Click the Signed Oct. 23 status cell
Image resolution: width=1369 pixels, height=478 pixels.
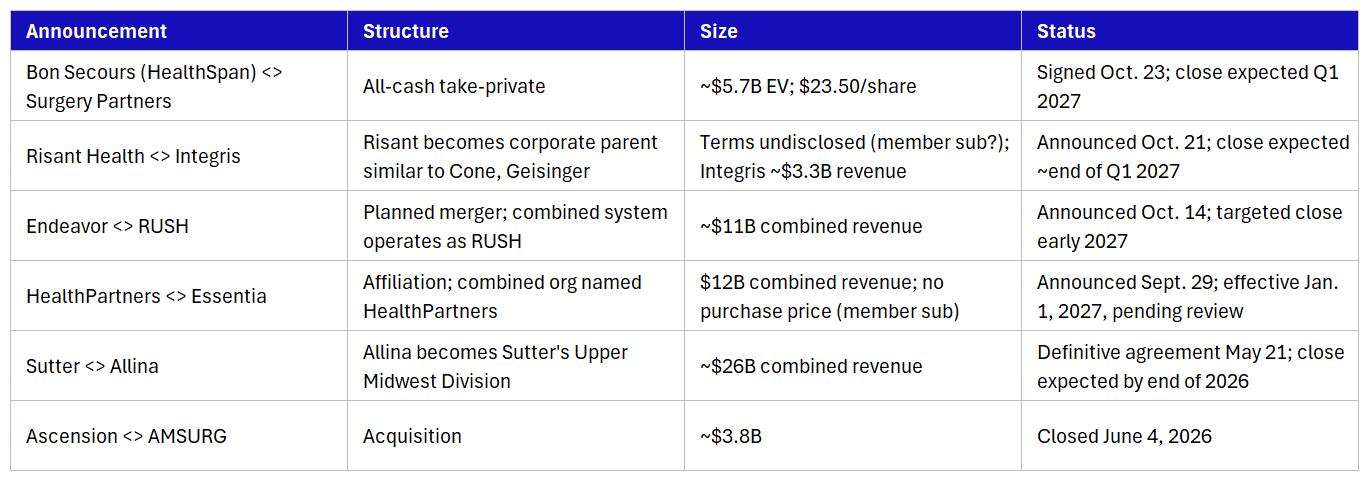pyautogui.click(x=1190, y=86)
